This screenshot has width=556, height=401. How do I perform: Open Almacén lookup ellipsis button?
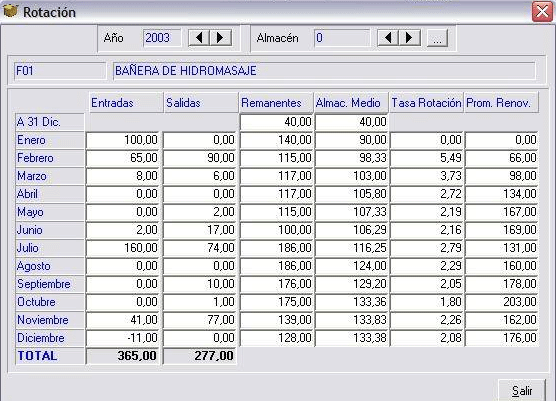pos(437,38)
